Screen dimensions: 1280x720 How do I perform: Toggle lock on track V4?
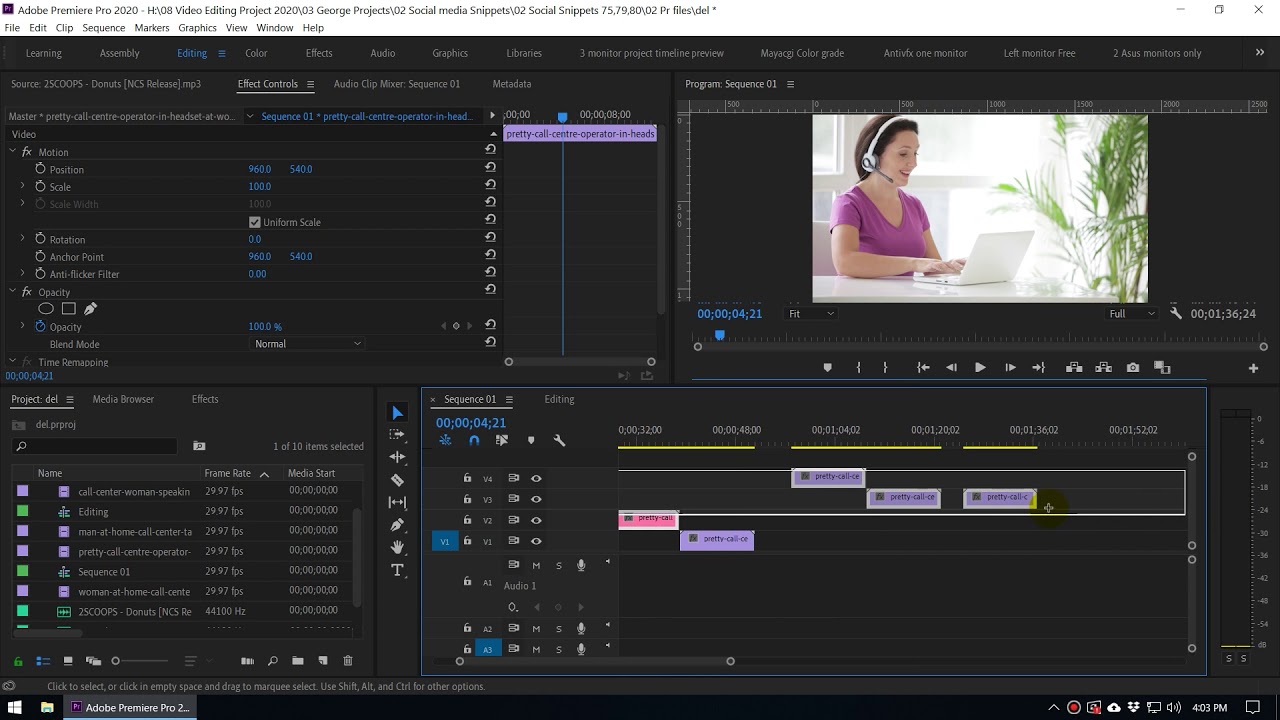pos(467,478)
